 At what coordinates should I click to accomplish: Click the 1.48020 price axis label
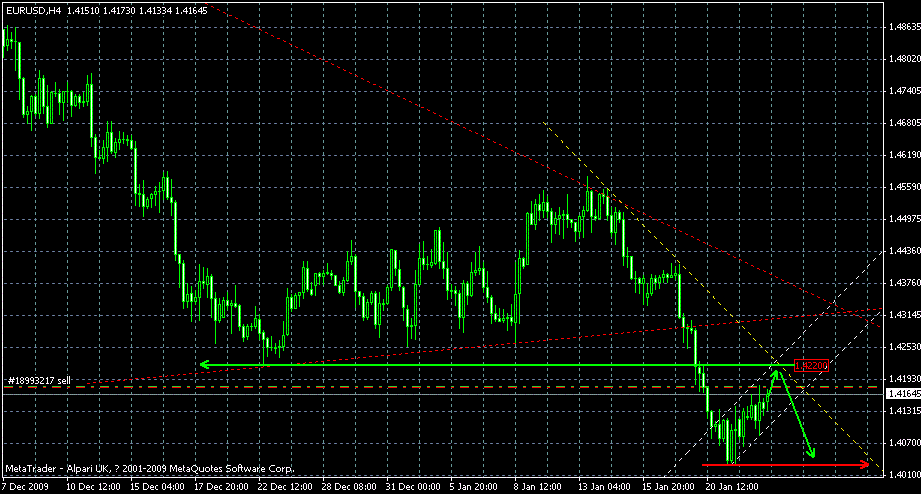(x=905, y=59)
